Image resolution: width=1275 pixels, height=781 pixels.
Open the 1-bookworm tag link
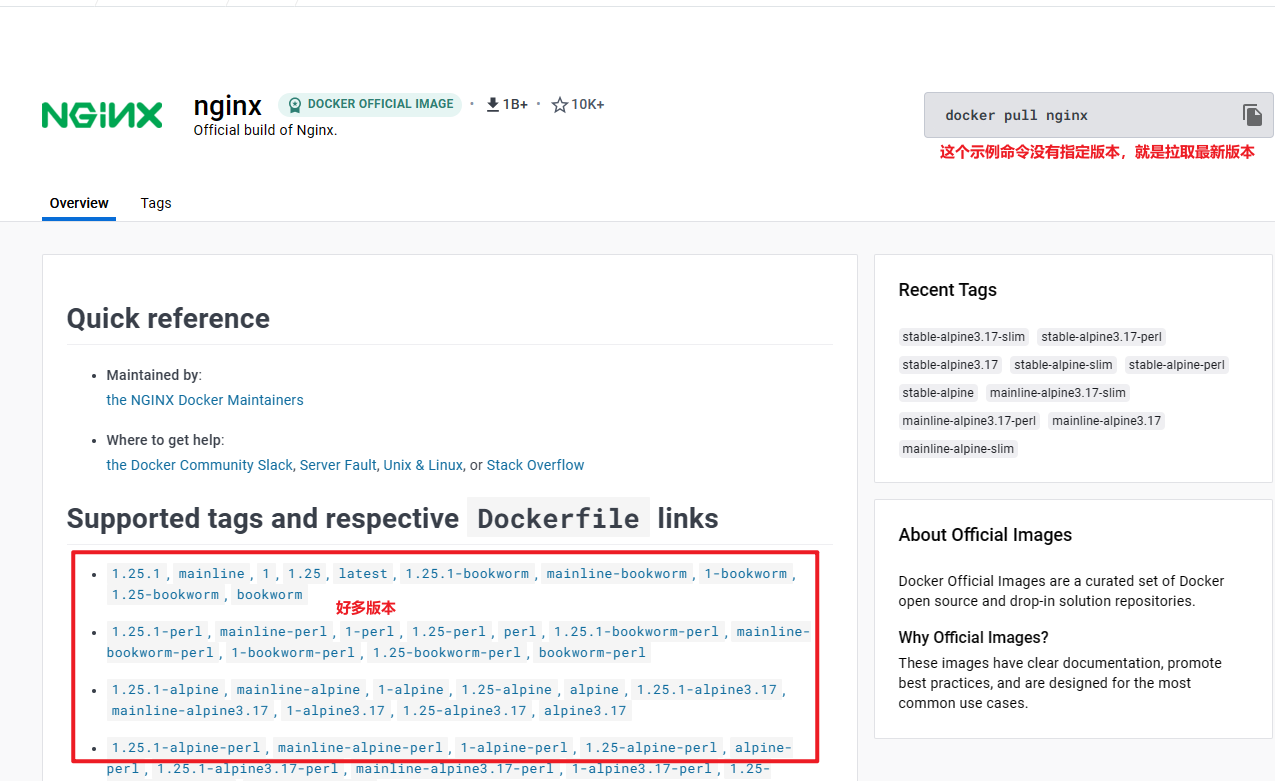[x=745, y=574]
